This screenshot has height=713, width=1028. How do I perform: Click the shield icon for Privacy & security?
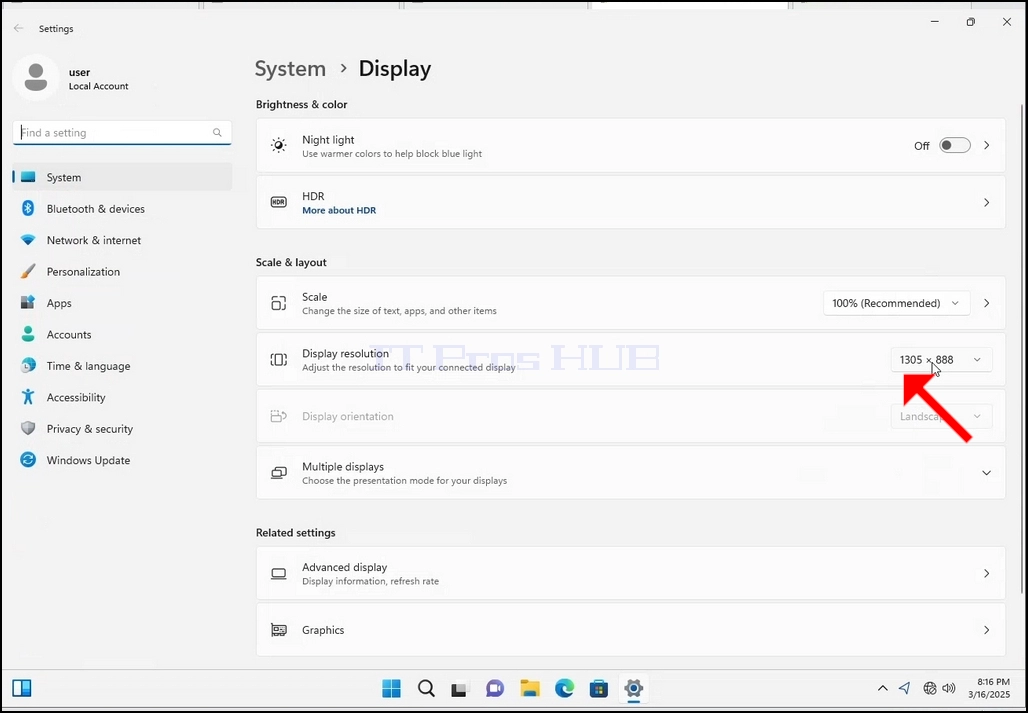(28, 429)
